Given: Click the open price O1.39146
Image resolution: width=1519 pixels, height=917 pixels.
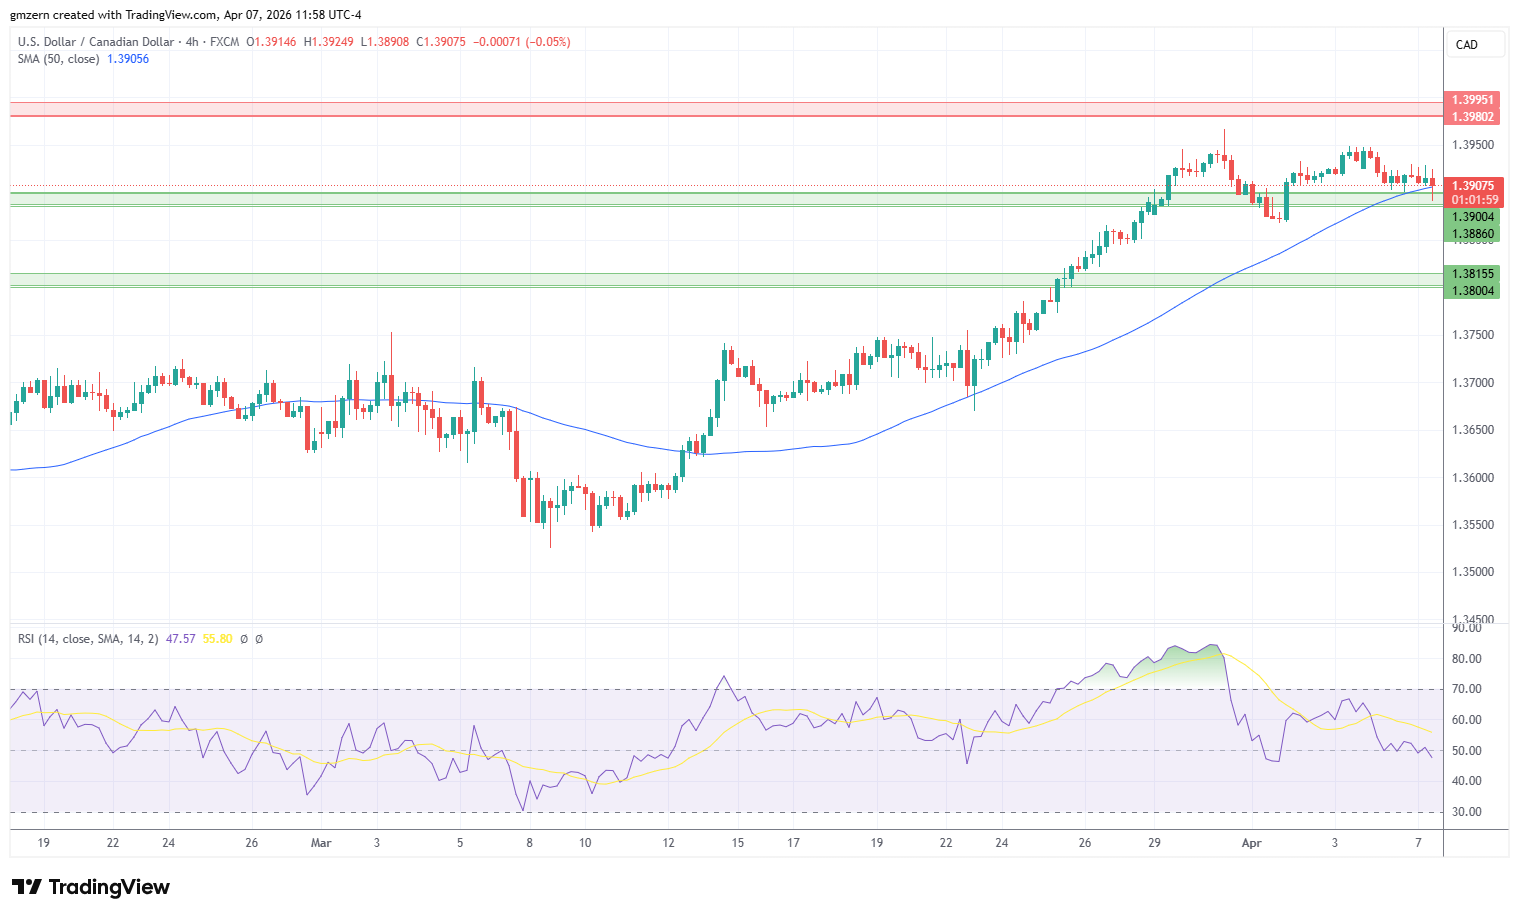Looking at the screenshot, I should click(x=272, y=42).
